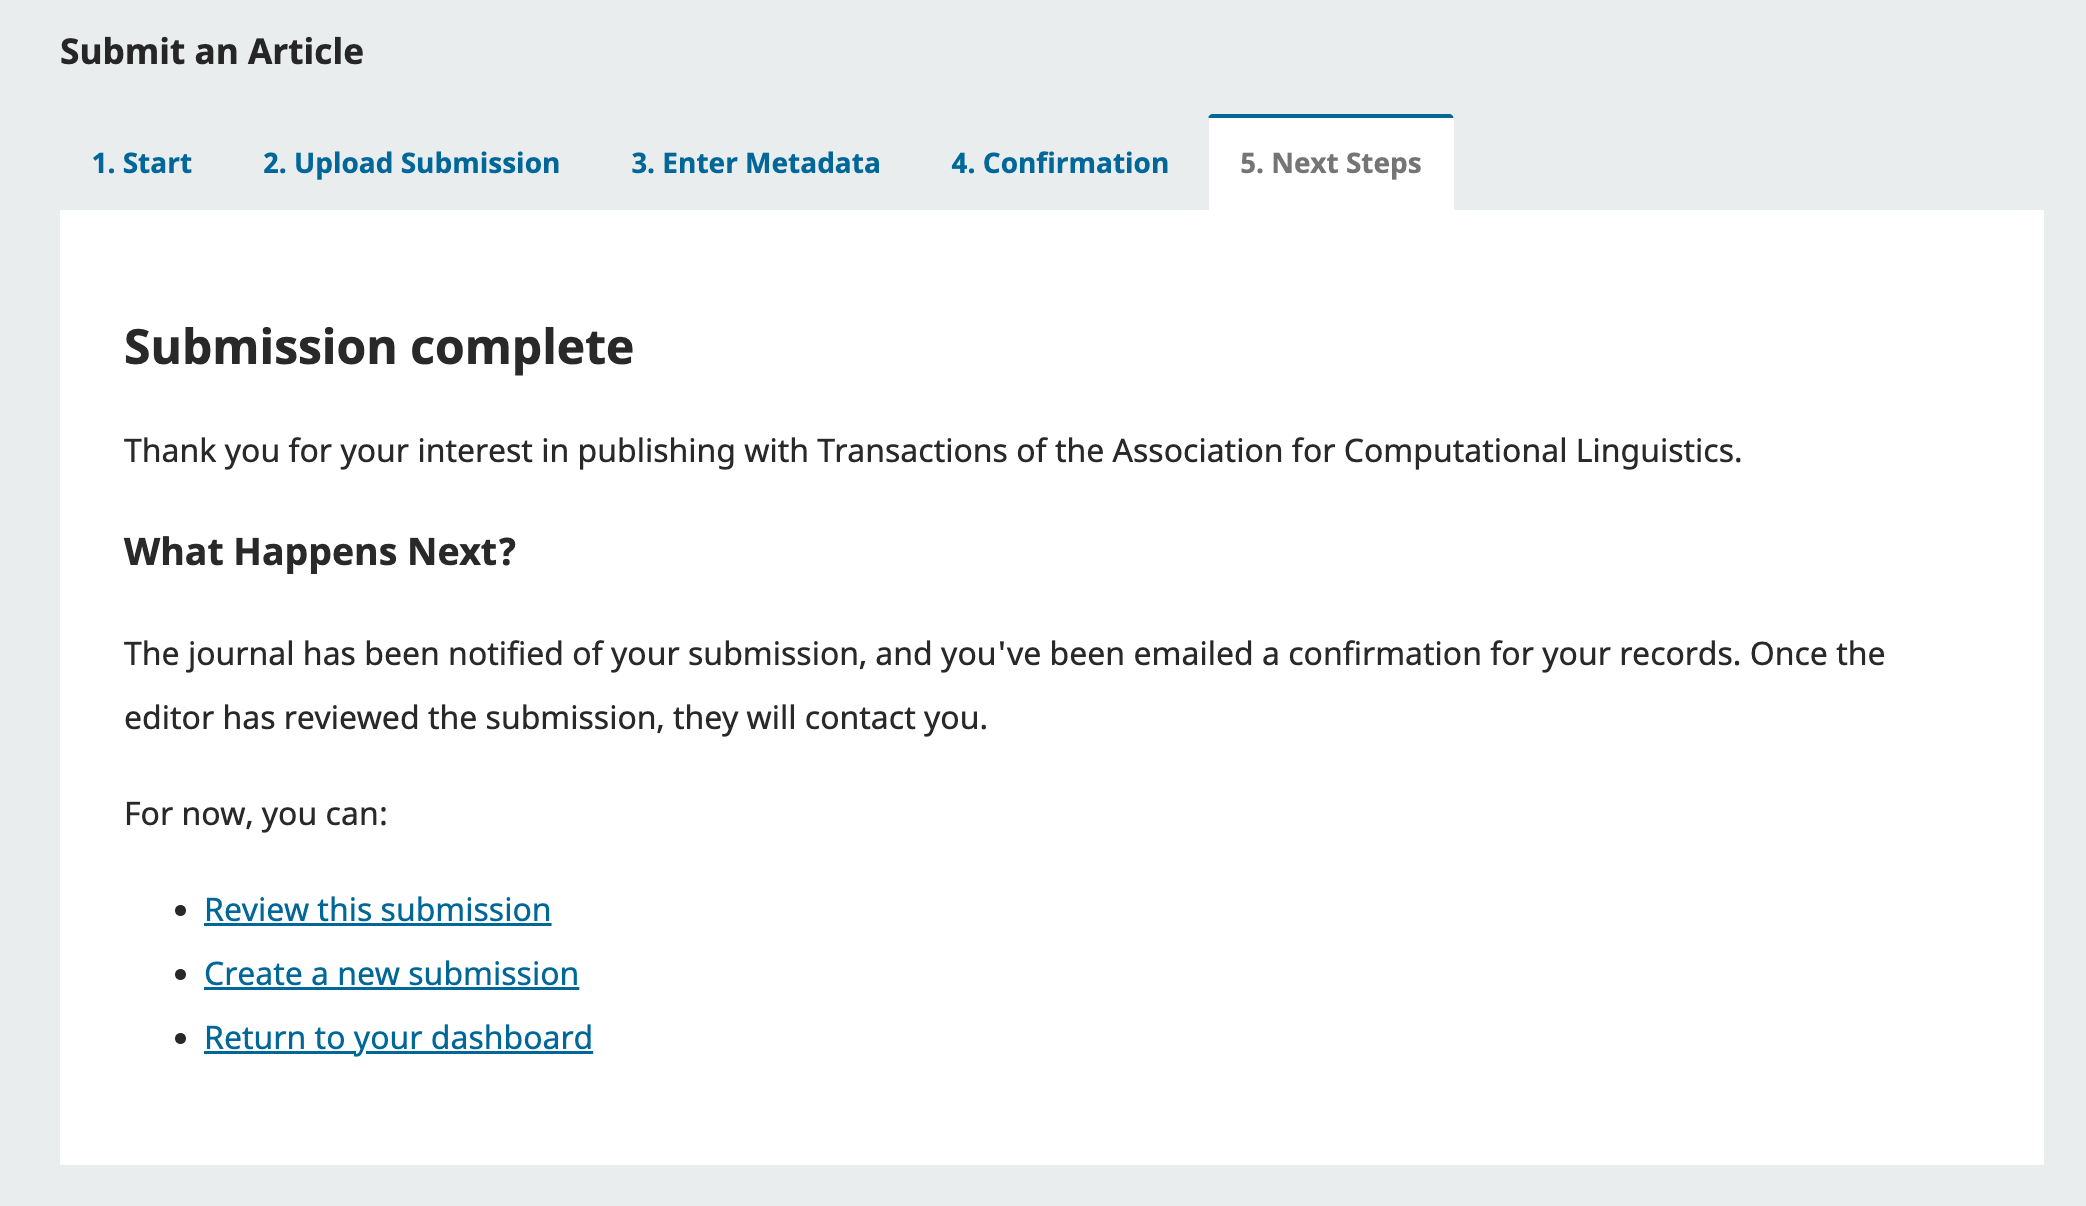
Task: Click the Thank you for your interest sentence
Action: coord(932,451)
